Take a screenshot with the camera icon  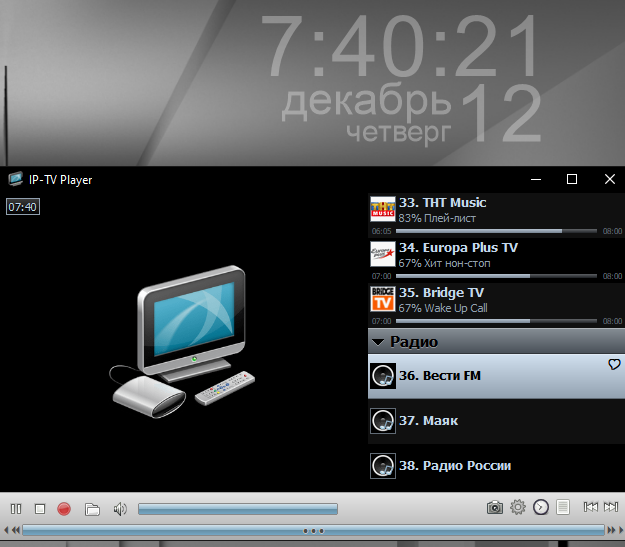(x=495, y=508)
